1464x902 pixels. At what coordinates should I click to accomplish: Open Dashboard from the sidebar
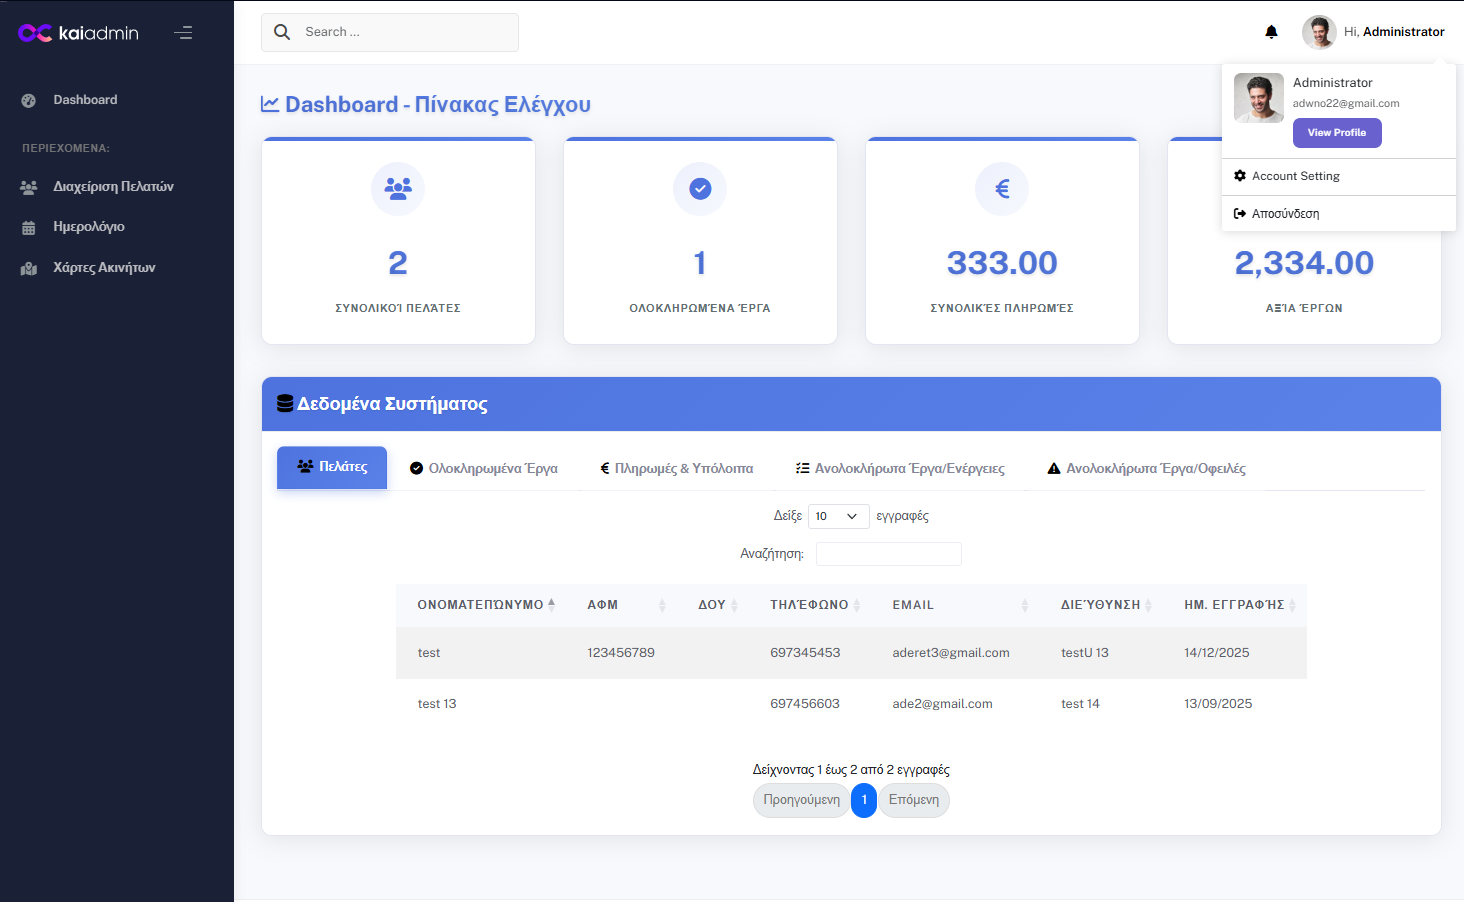point(85,100)
